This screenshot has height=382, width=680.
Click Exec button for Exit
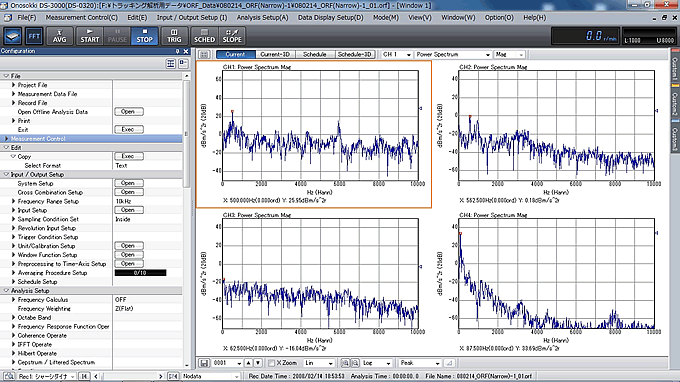129,130
